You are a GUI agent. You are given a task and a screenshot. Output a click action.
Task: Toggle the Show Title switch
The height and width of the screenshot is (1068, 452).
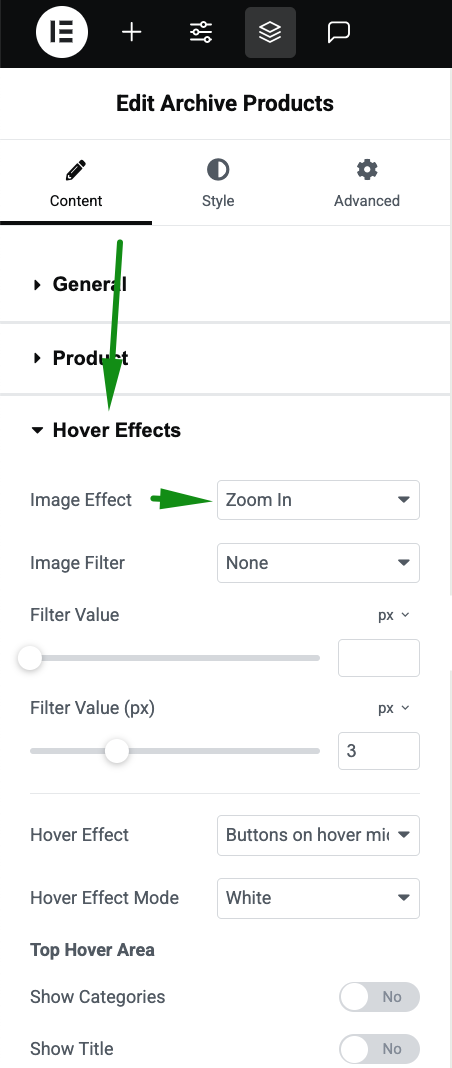379,1049
